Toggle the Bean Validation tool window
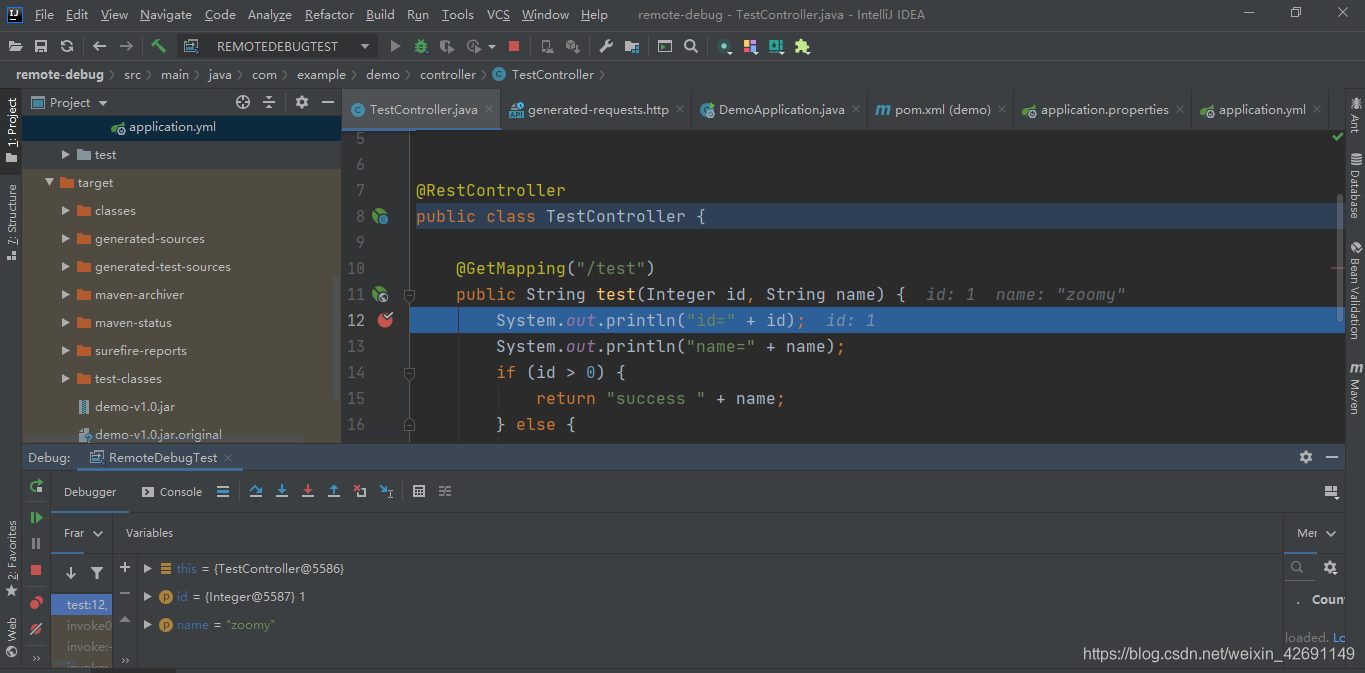This screenshot has width=1365, height=673. click(x=1355, y=290)
